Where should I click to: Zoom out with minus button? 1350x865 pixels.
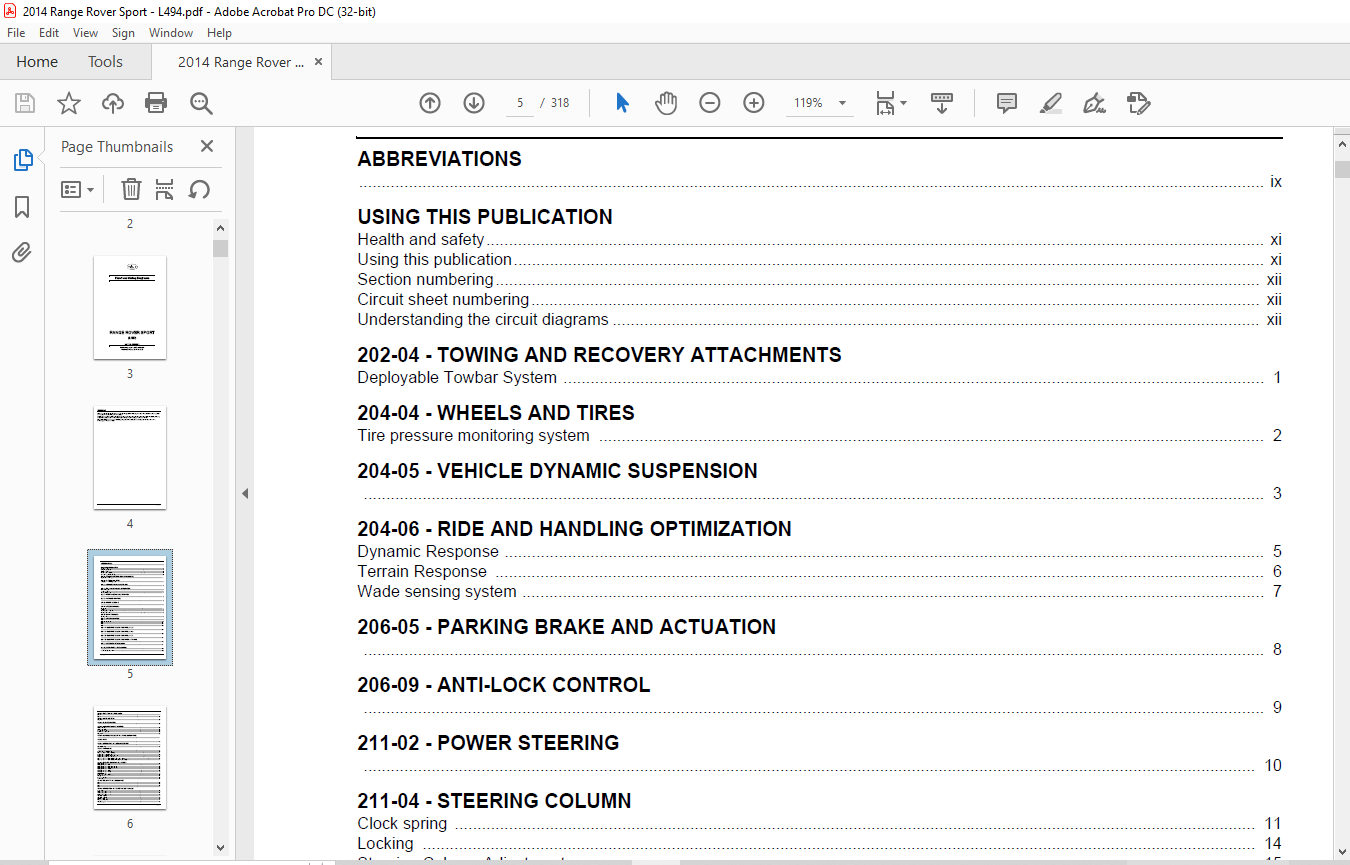pyautogui.click(x=710, y=103)
